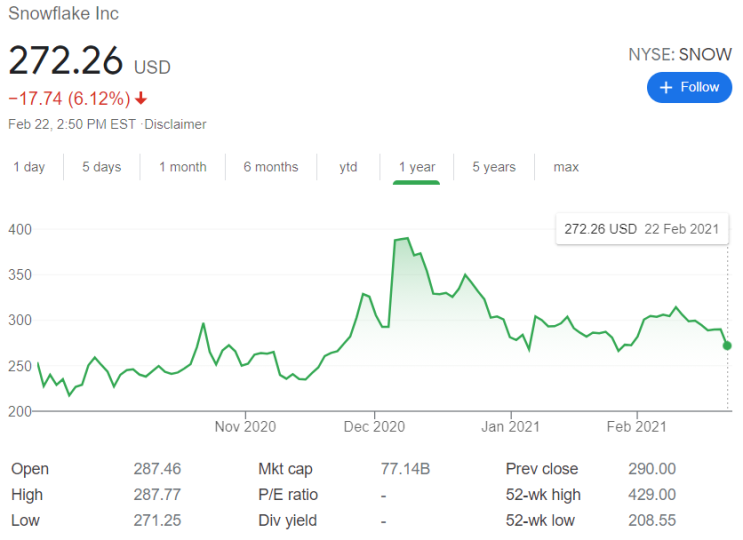The image size is (743, 540).
Task: Click the Nov 2020 axis label
Action: [x=245, y=427]
